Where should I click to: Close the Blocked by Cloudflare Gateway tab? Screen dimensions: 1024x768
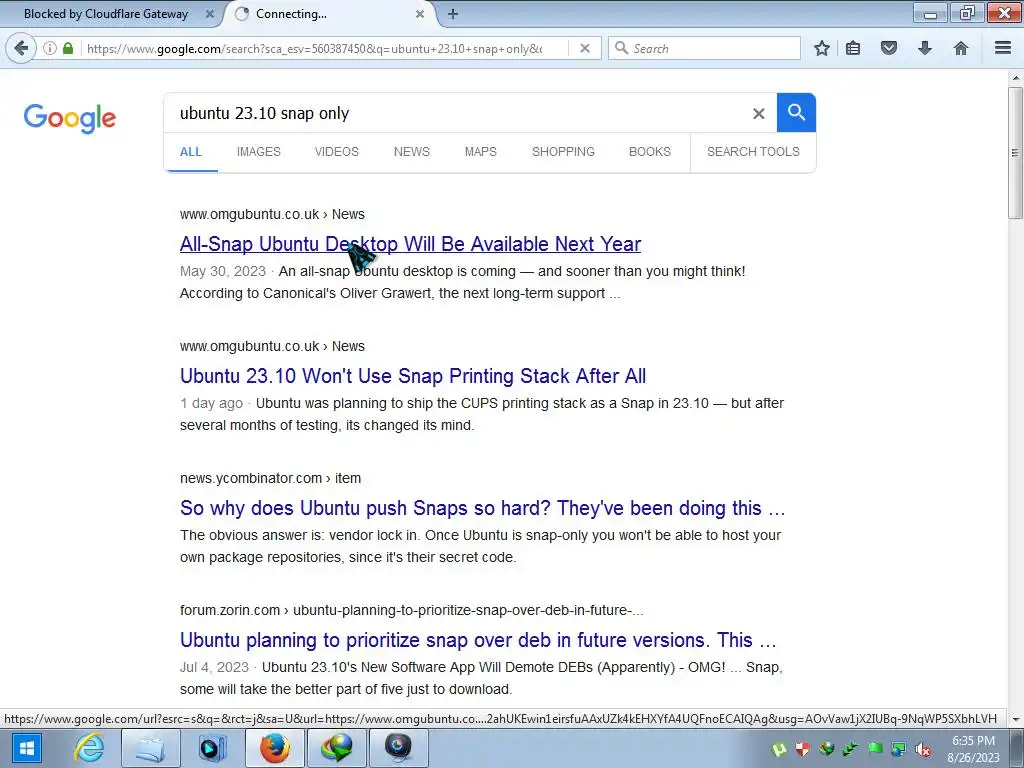pos(210,14)
